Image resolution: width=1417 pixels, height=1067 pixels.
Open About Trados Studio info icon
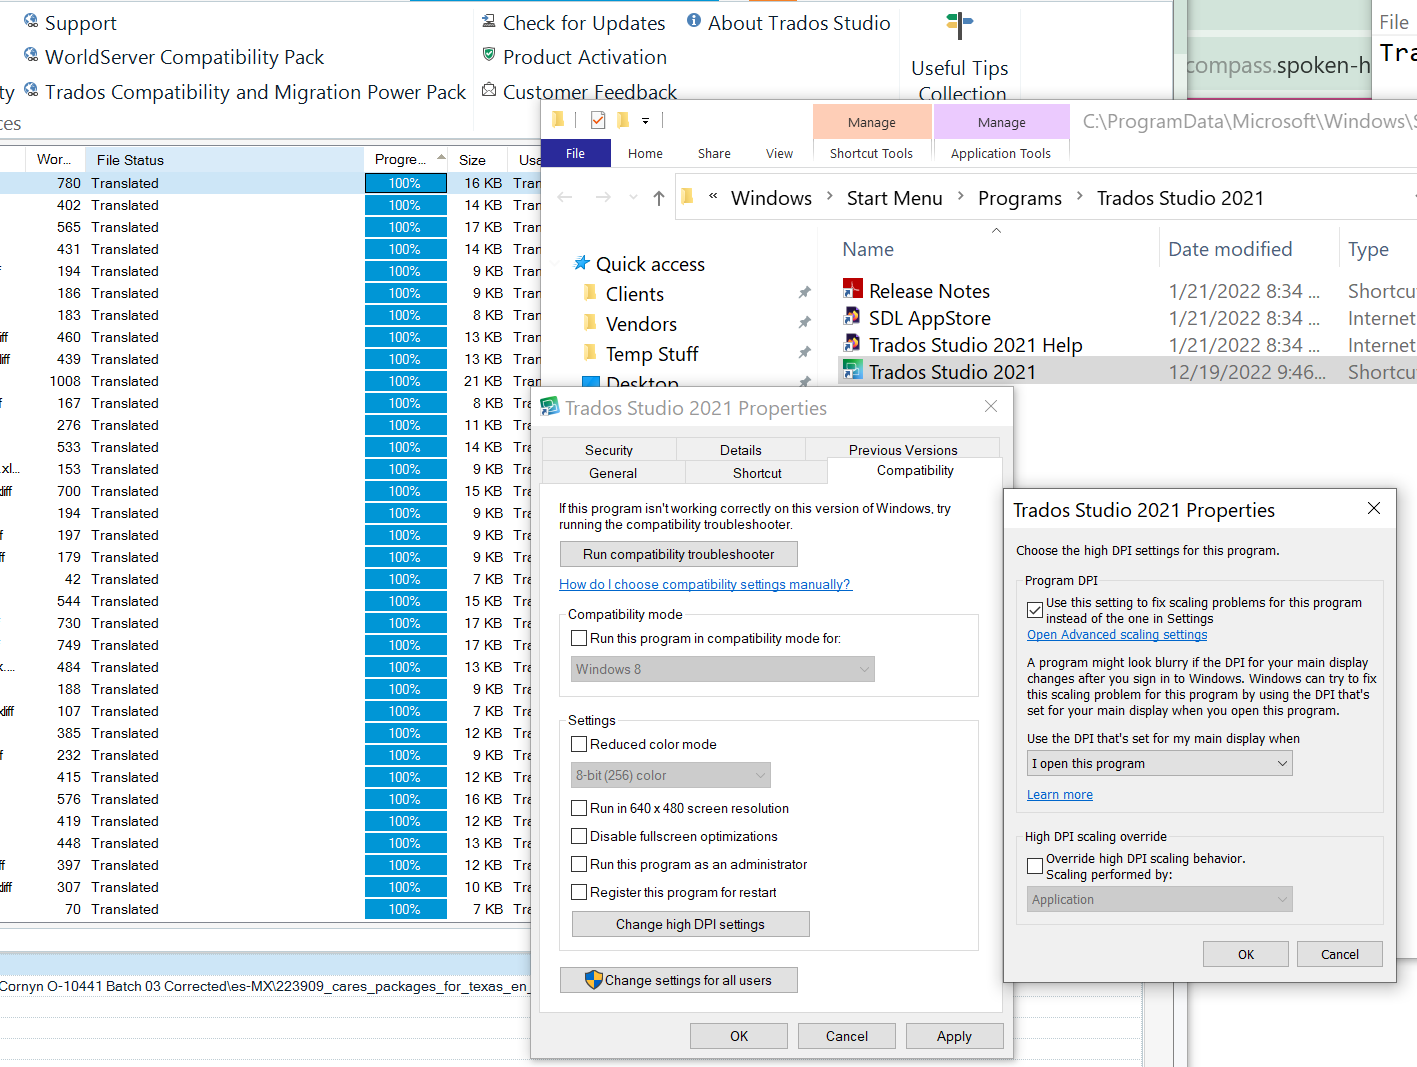tap(694, 21)
